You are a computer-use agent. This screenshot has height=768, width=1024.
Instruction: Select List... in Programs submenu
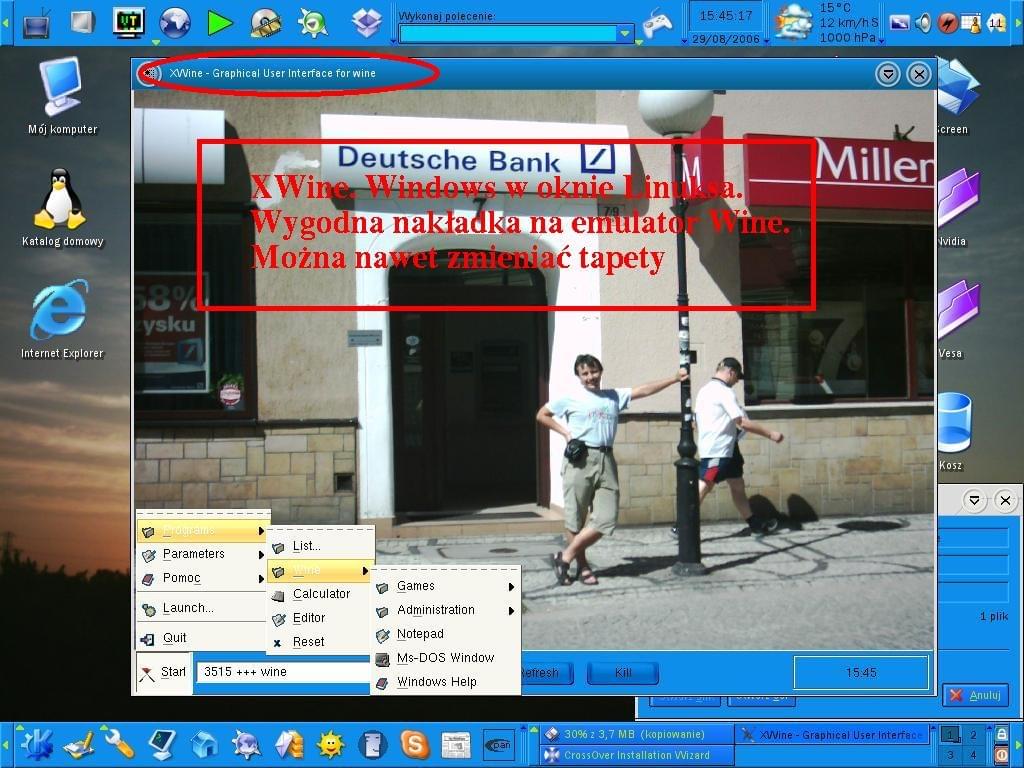point(320,546)
